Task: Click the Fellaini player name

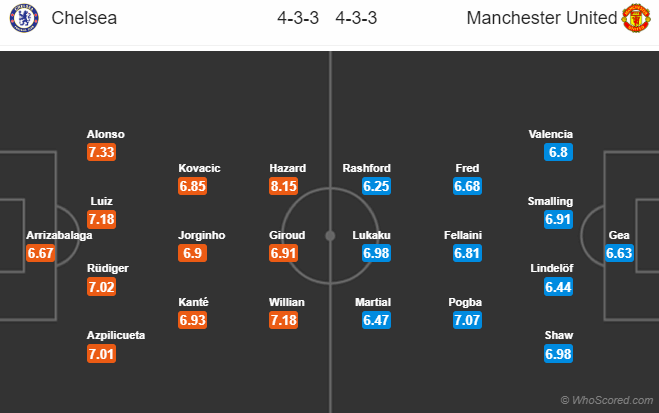Action: click(463, 235)
